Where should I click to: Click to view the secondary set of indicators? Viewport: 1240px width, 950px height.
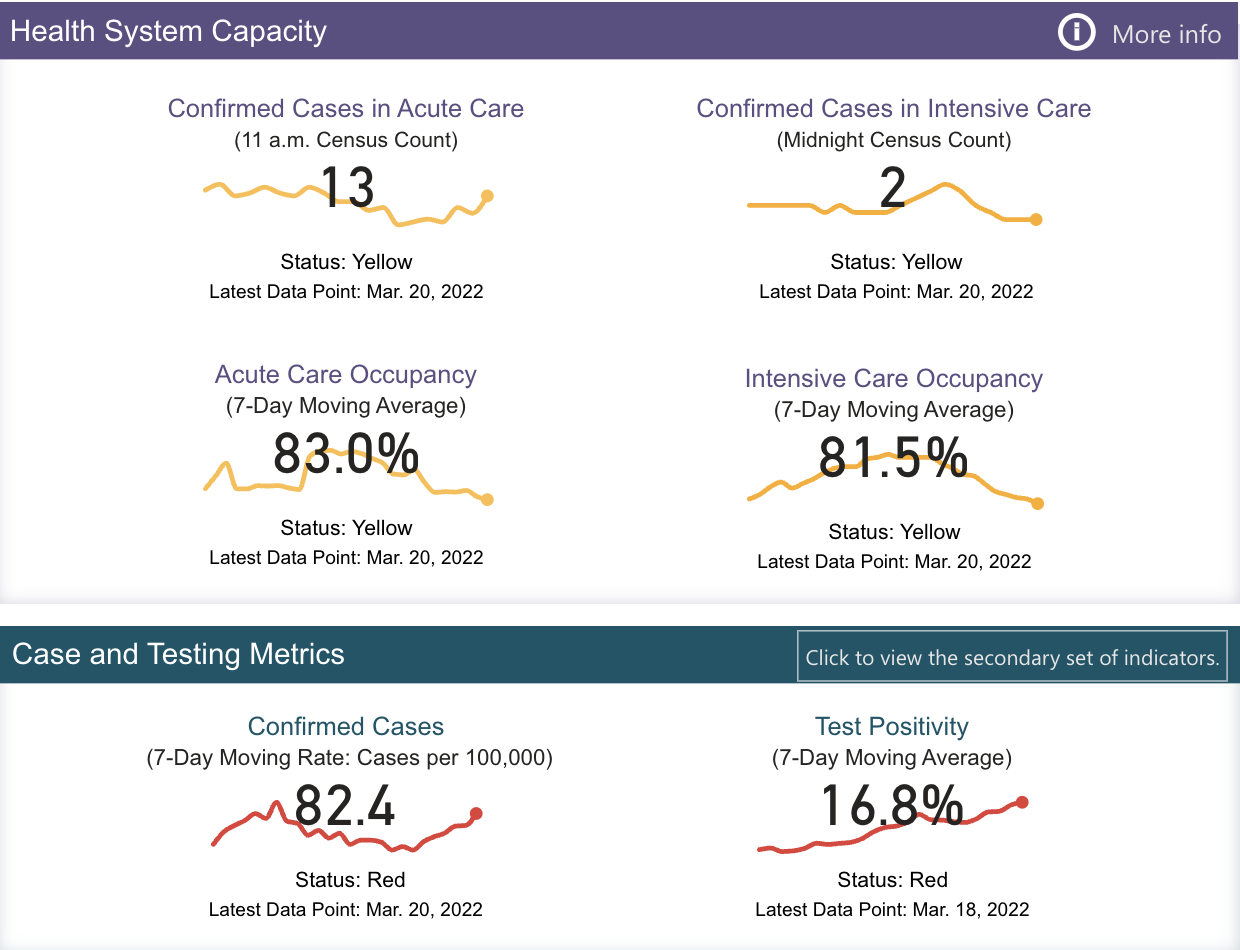[x=1012, y=657]
